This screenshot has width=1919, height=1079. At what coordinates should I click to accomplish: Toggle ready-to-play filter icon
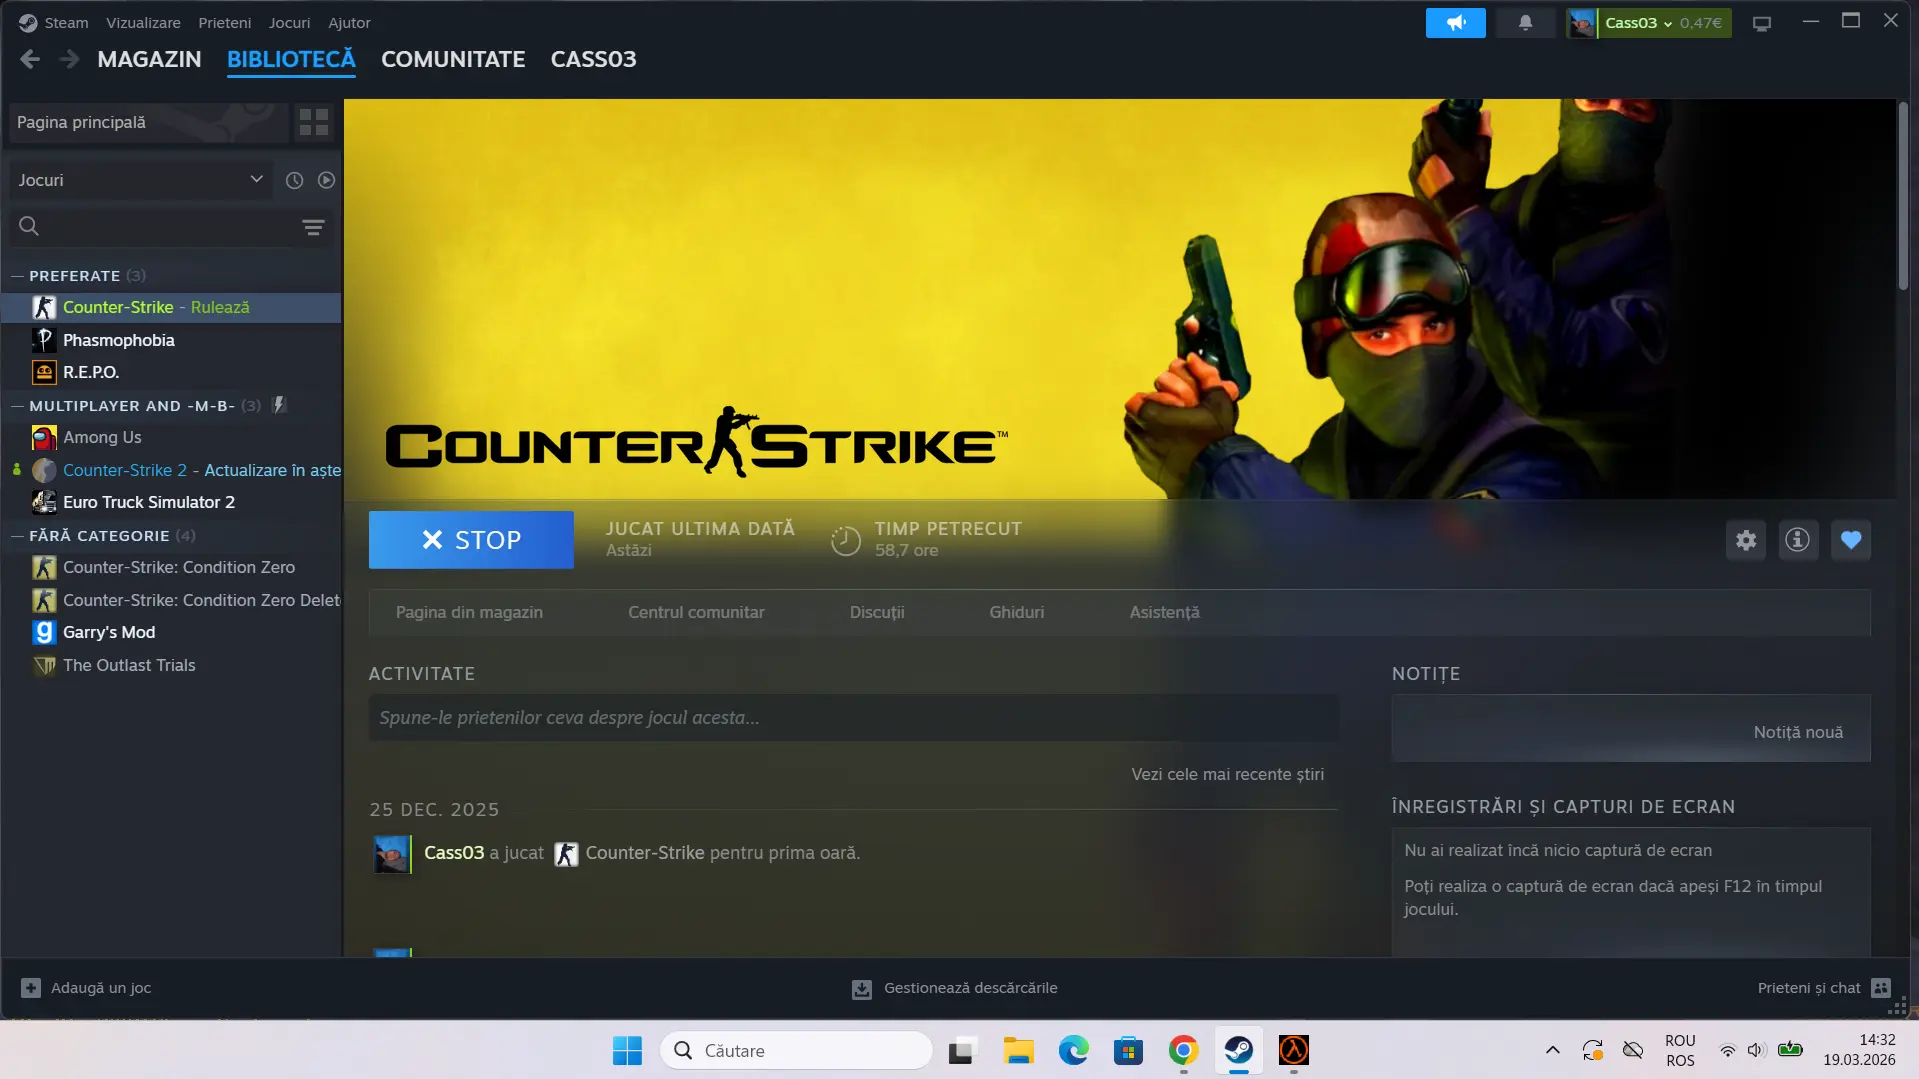coord(326,180)
